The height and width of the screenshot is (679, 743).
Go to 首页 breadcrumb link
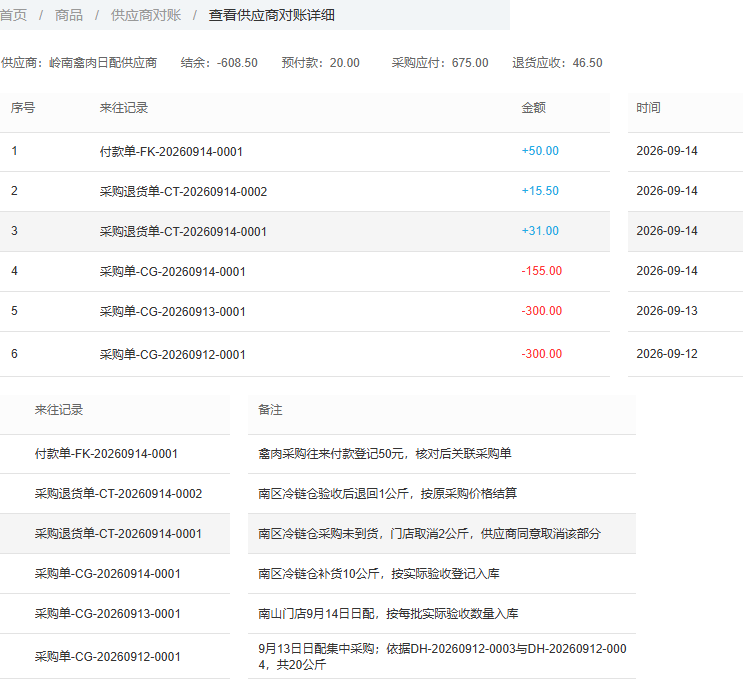tap(13, 15)
